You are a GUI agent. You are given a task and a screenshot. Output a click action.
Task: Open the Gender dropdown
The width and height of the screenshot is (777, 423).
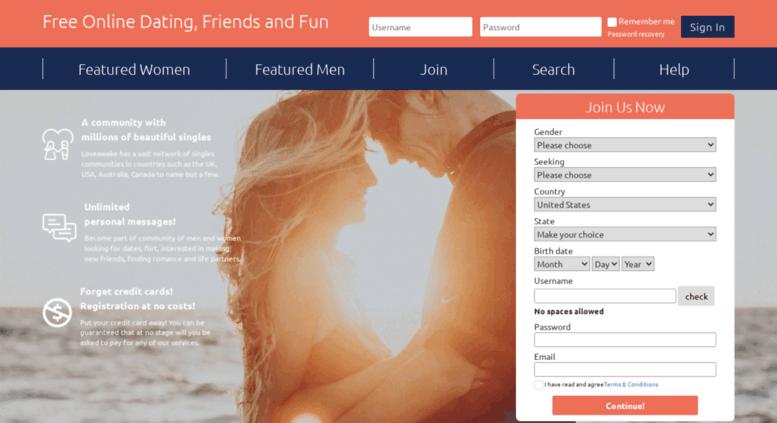[x=625, y=145]
